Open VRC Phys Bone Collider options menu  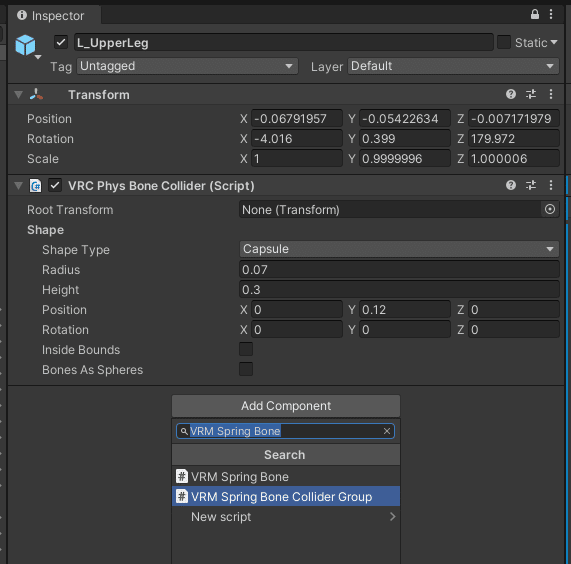(551, 185)
